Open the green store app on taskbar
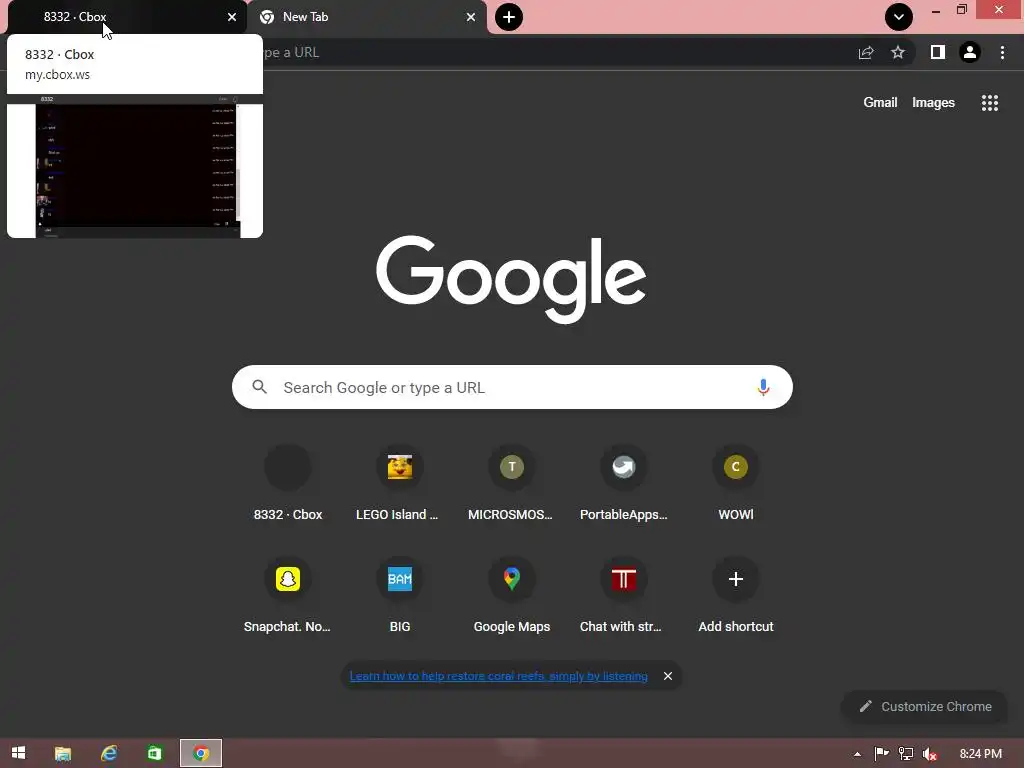Viewport: 1024px width, 768px height. coord(154,754)
